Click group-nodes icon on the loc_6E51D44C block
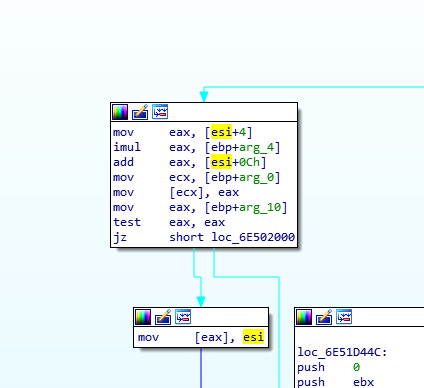The height and width of the screenshot is (388, 424). pos(344,317)
